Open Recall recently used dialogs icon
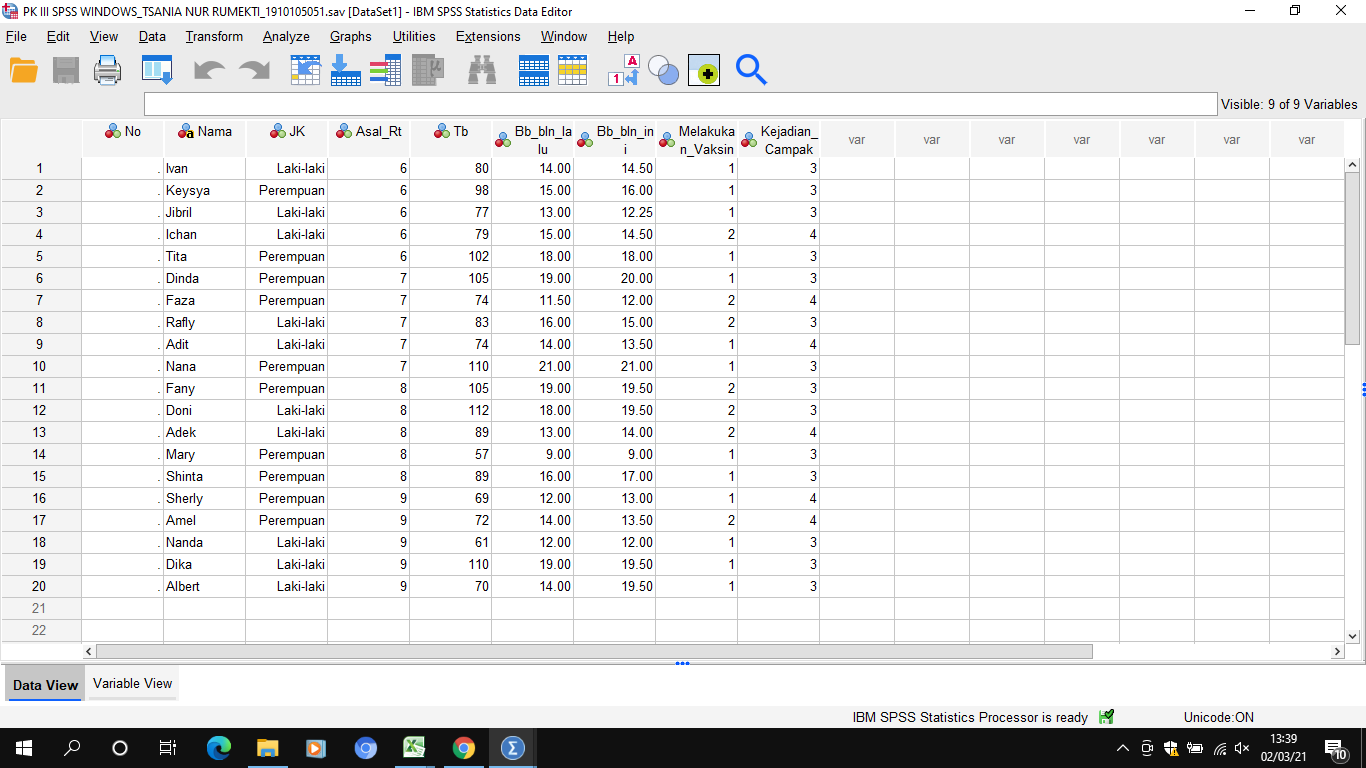 [x=157, y=70]
